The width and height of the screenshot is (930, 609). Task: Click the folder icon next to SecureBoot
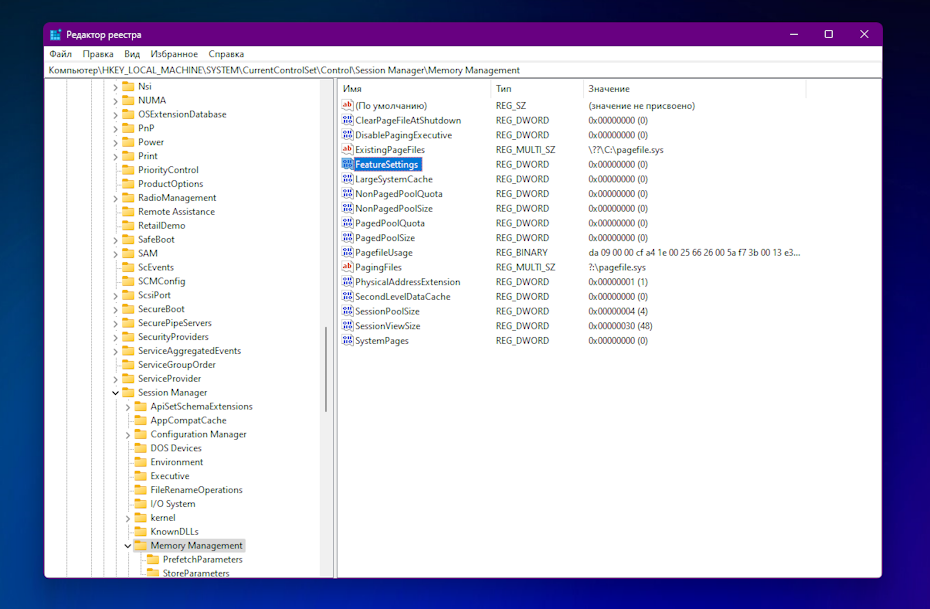[x=128, y=310]
